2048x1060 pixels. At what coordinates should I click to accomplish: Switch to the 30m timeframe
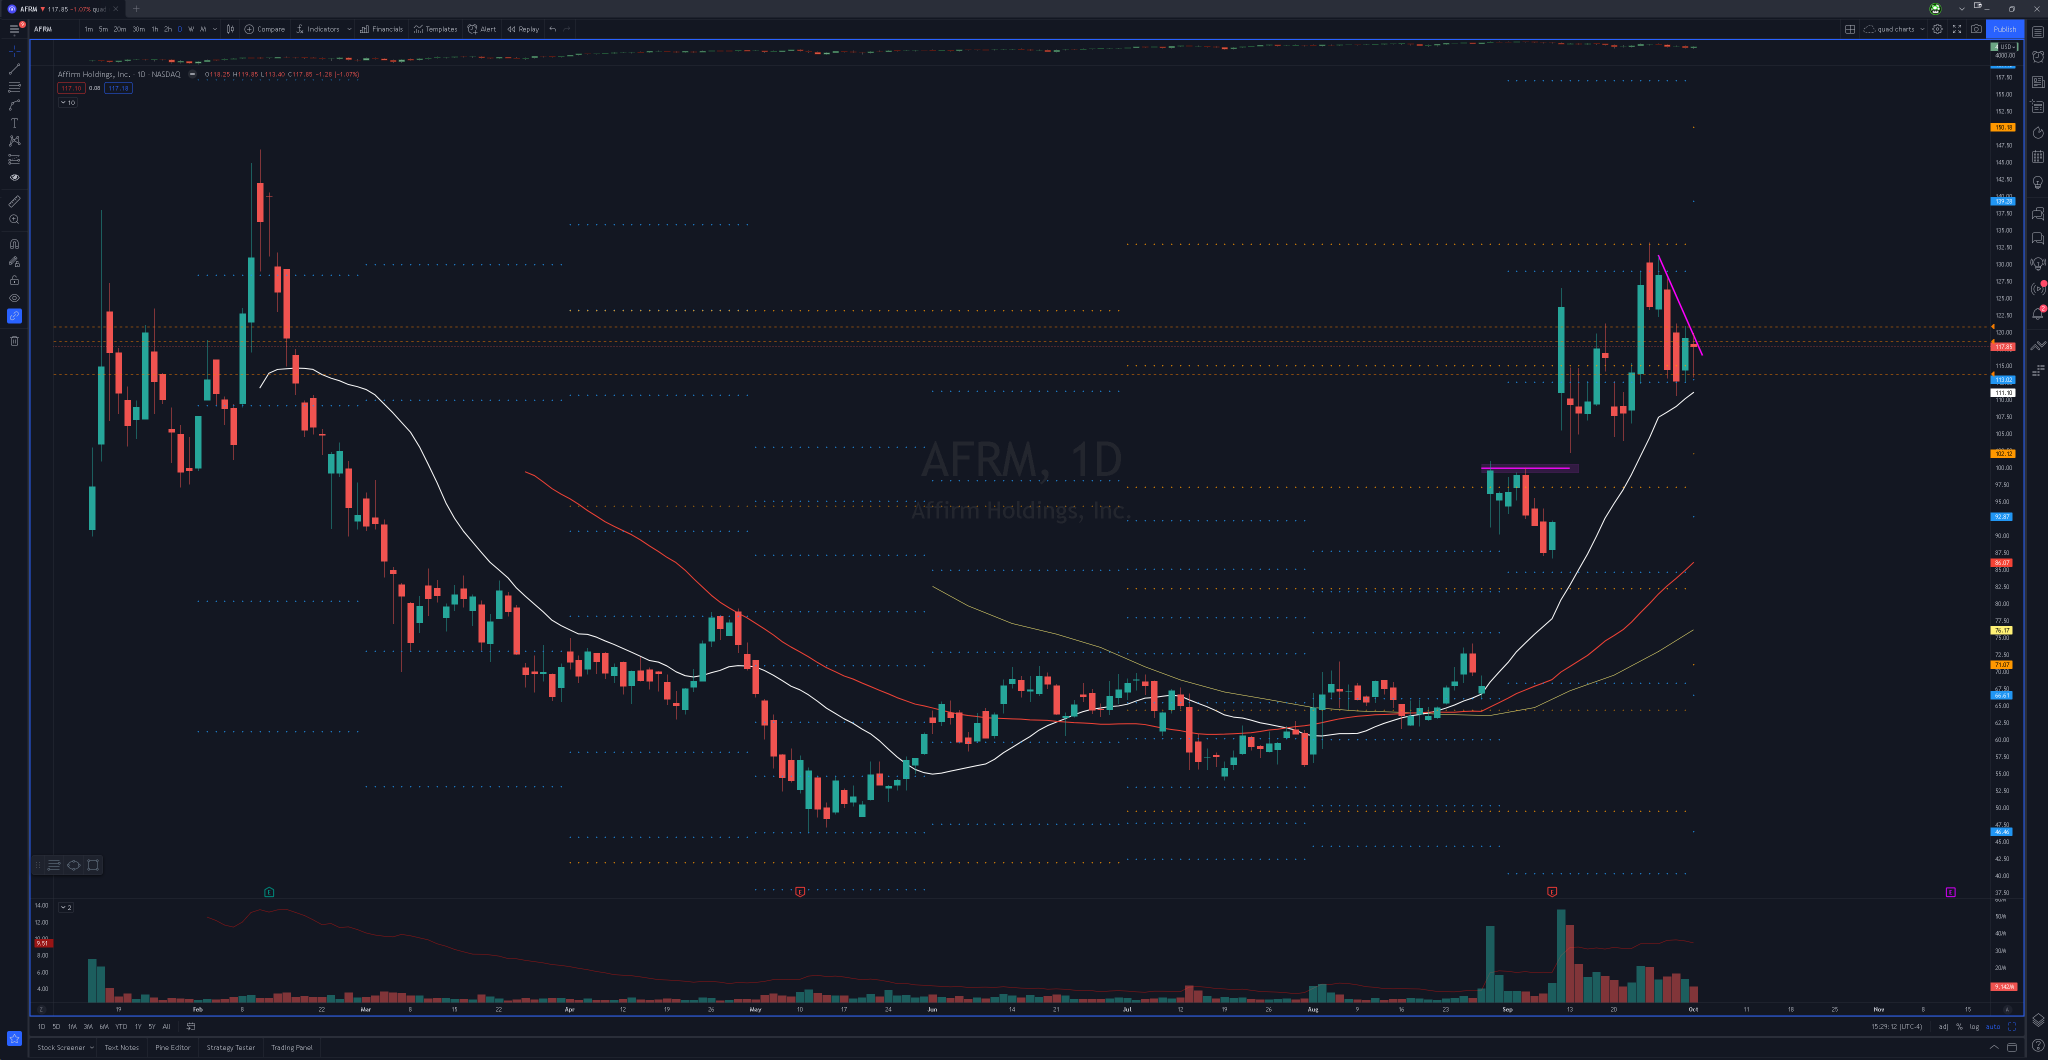tap(138, 29)
